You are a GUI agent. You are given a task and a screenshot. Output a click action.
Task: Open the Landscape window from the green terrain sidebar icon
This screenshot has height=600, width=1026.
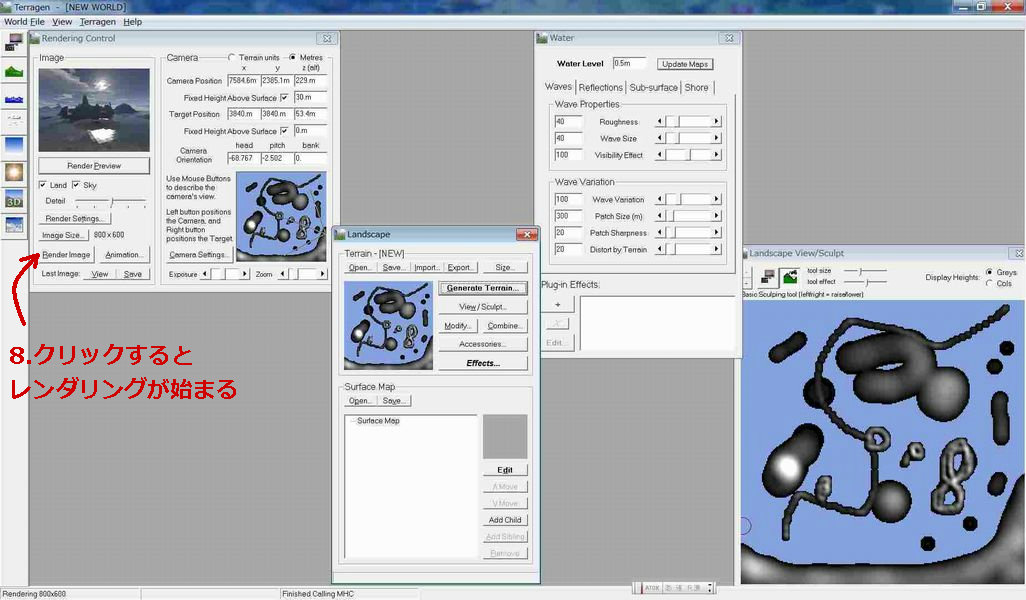pyautogui.click(x=14, y=71)
